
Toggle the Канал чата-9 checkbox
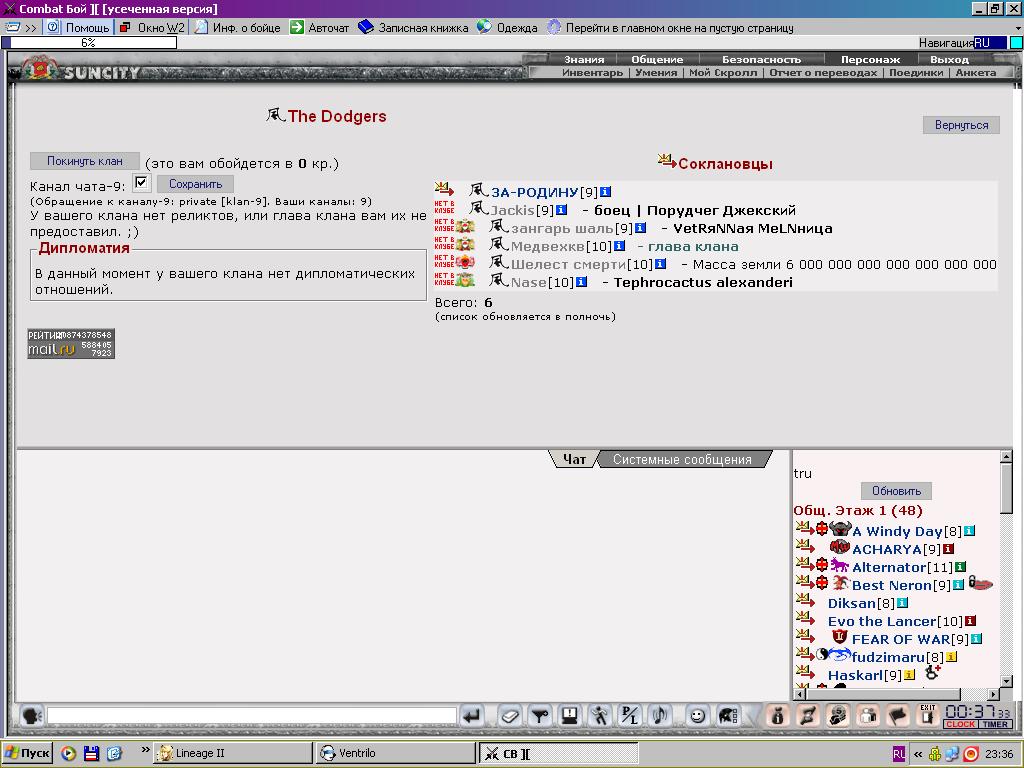141,183
